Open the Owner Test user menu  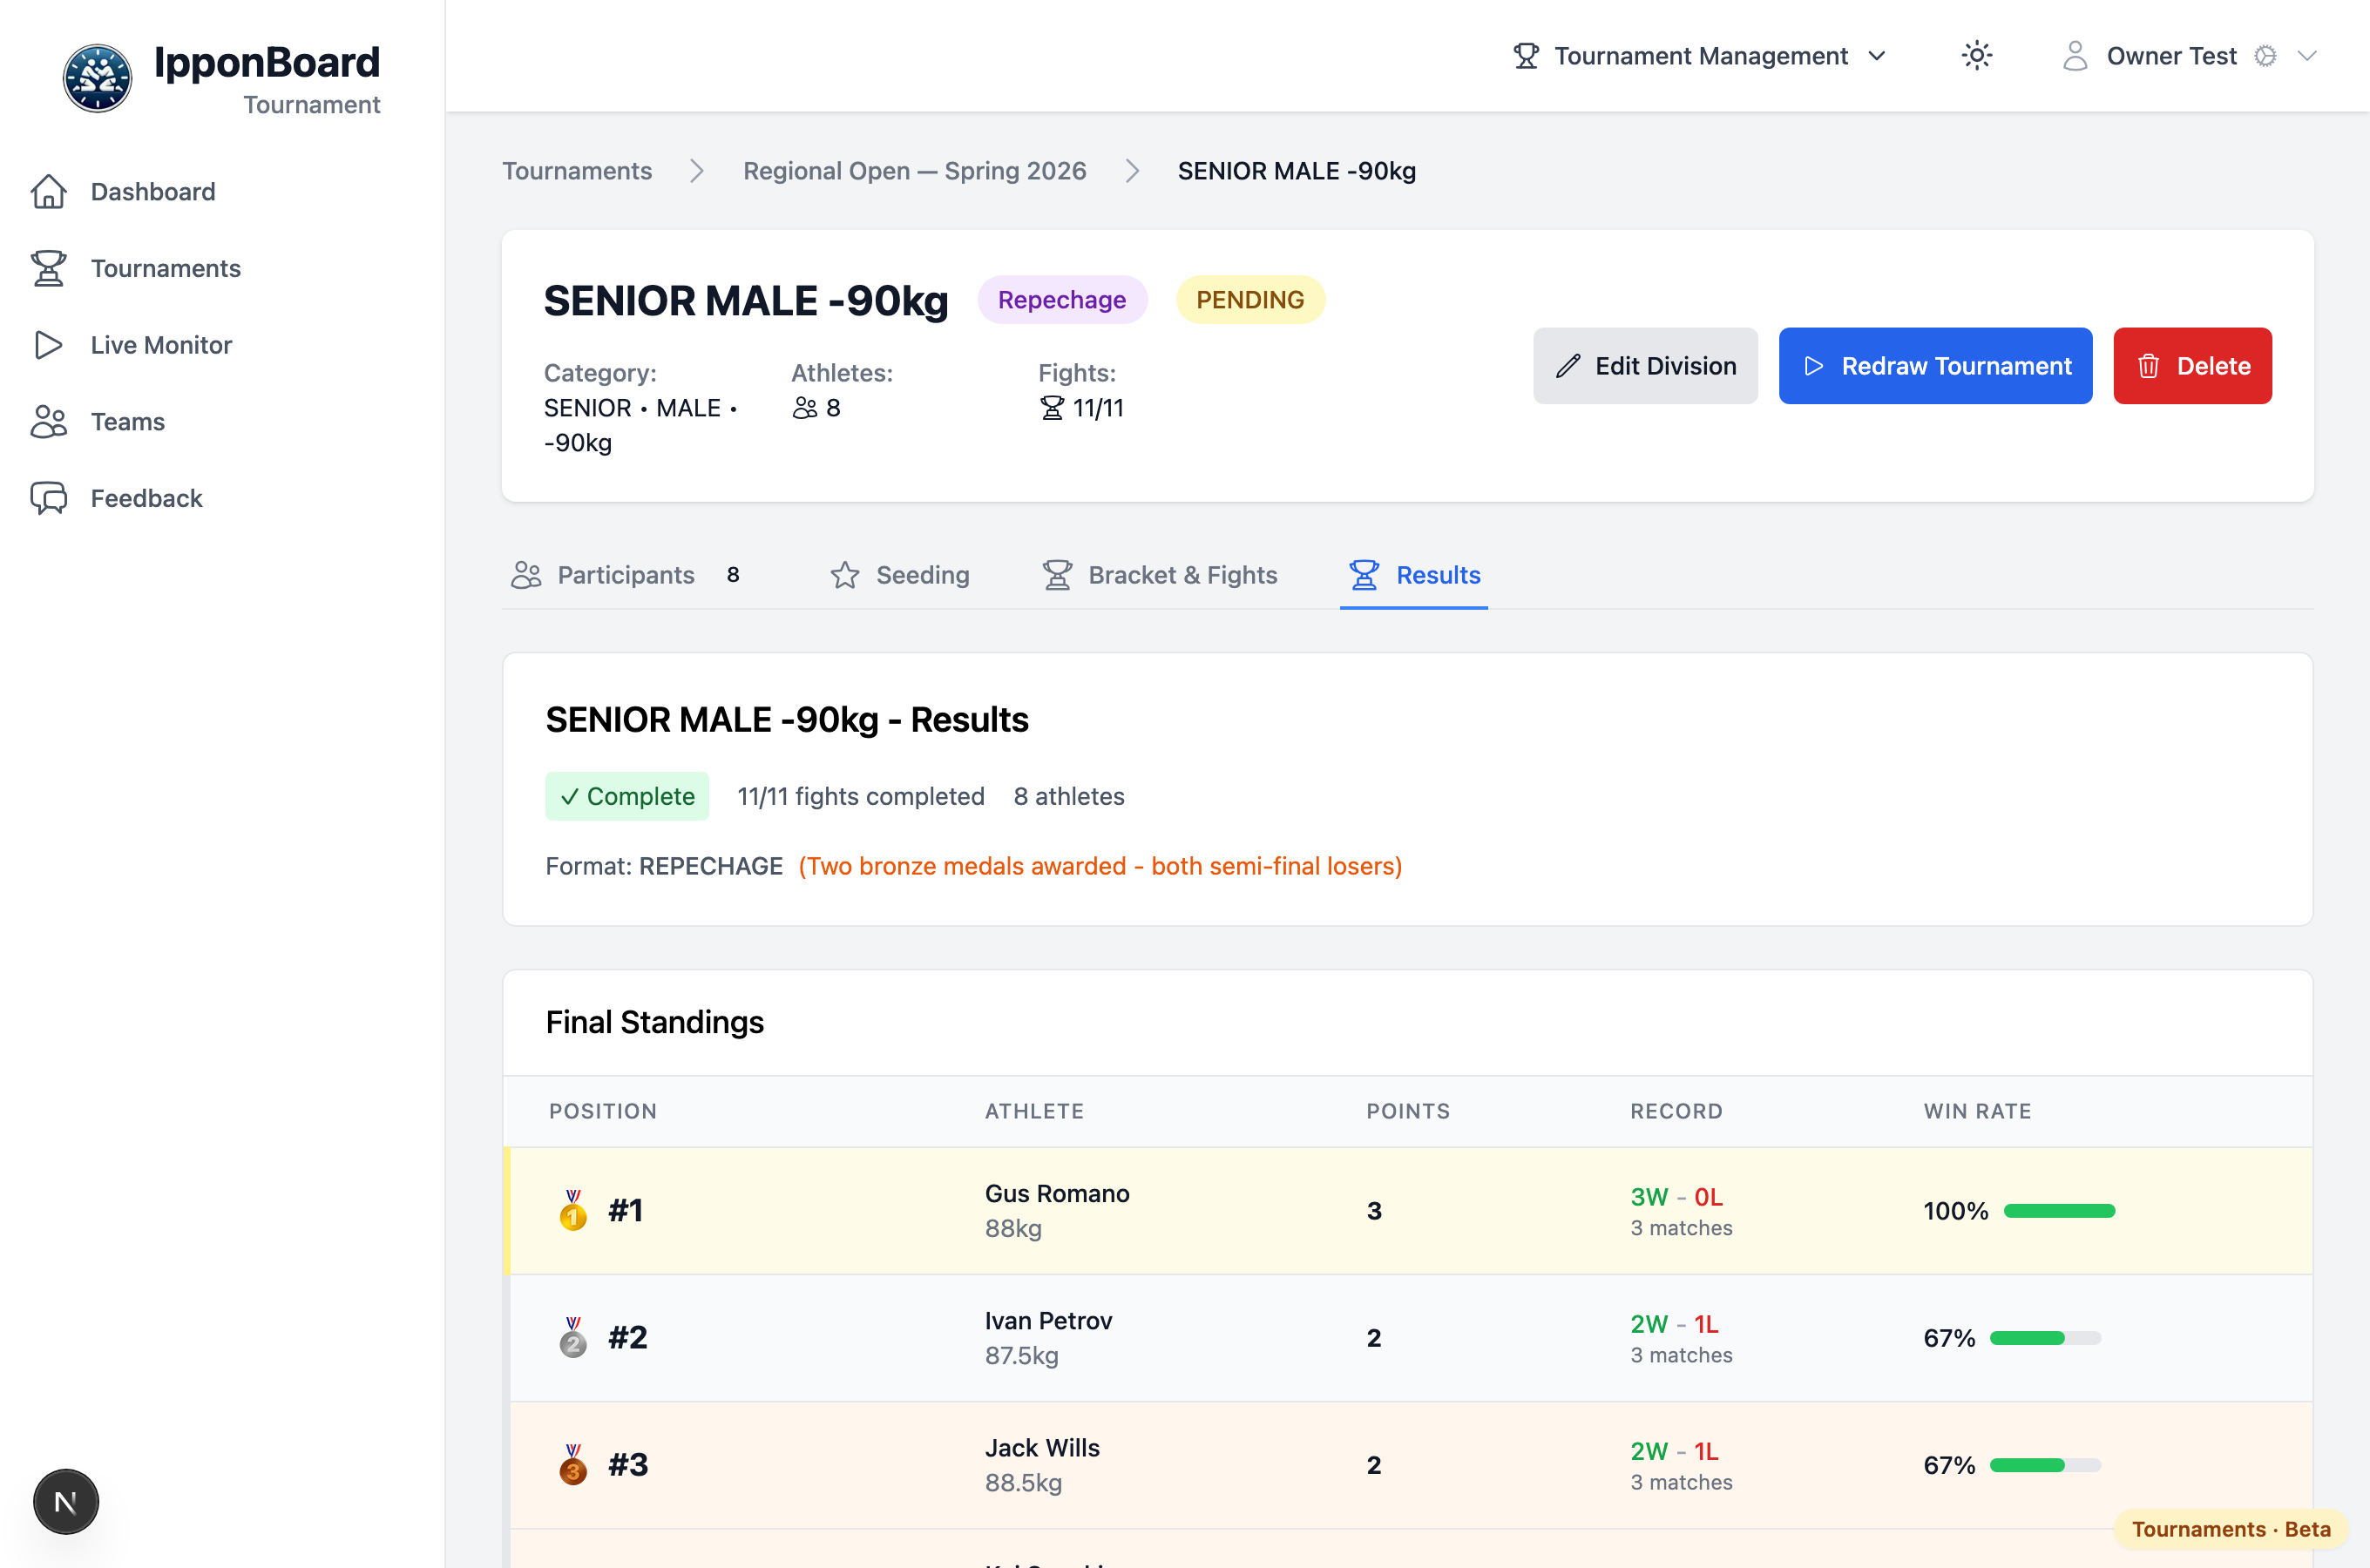coord(2188,56)
